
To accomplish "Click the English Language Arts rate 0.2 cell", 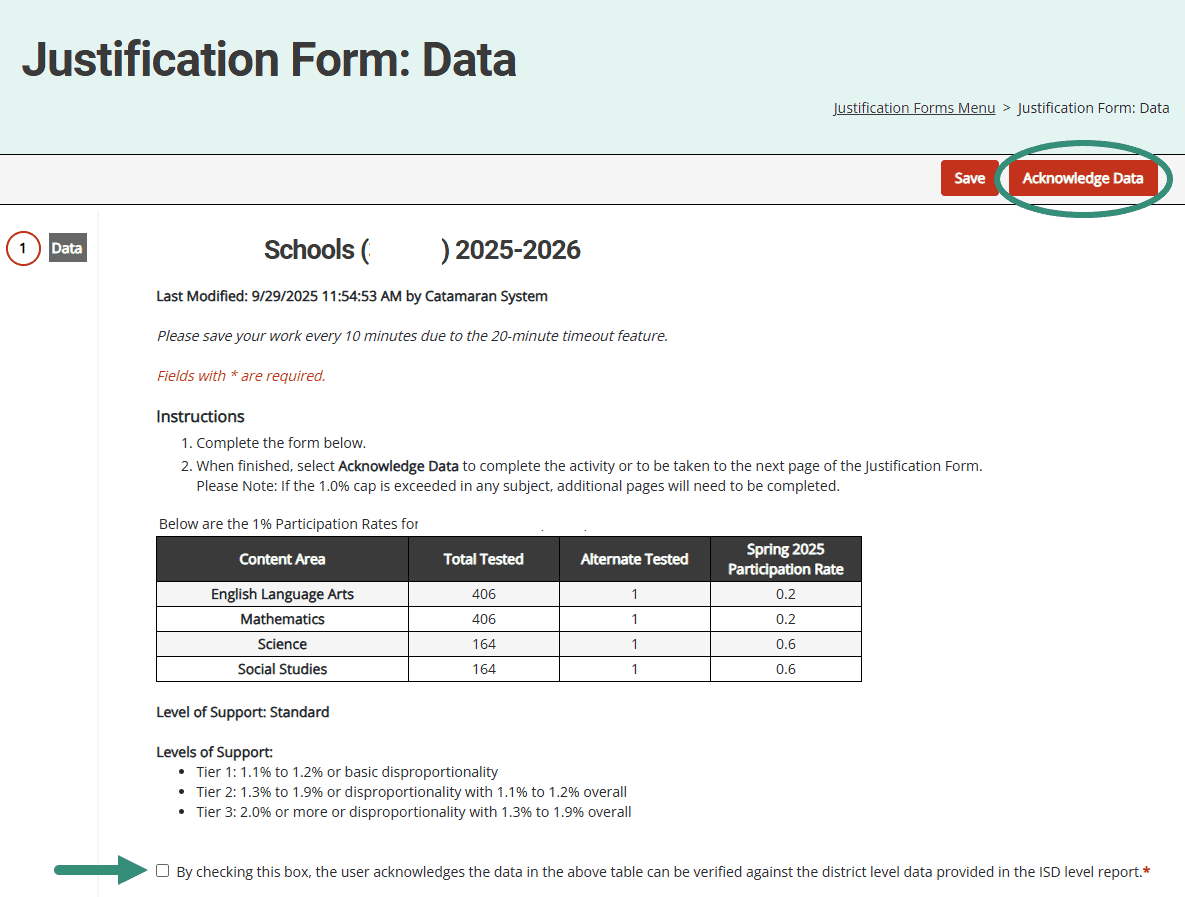I will pyautogui.click(x=786, y=594).
